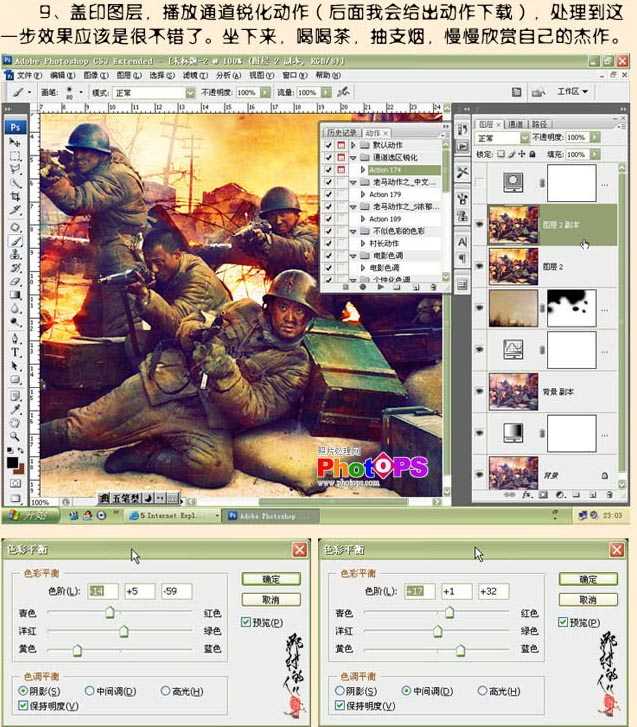Select the Blur tool
This screenshot has height=727, width=637.
tap(15, 308)
